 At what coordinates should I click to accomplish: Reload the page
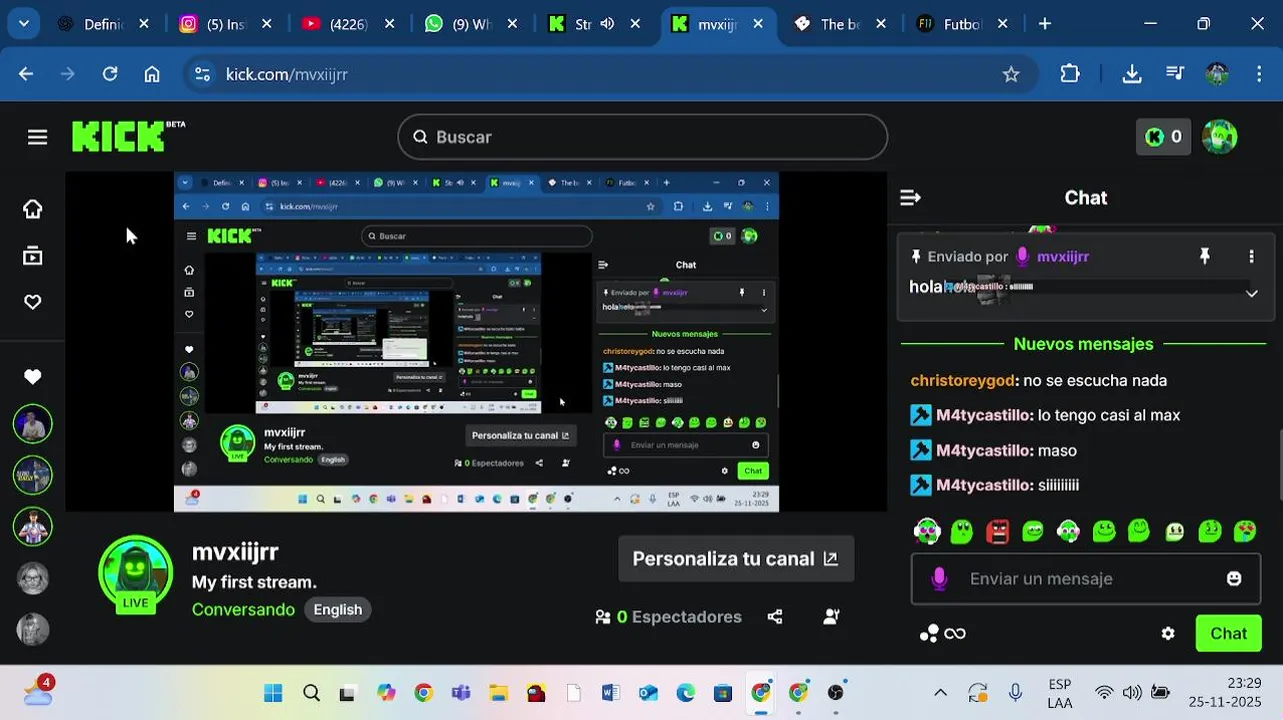tap(110, 74)
